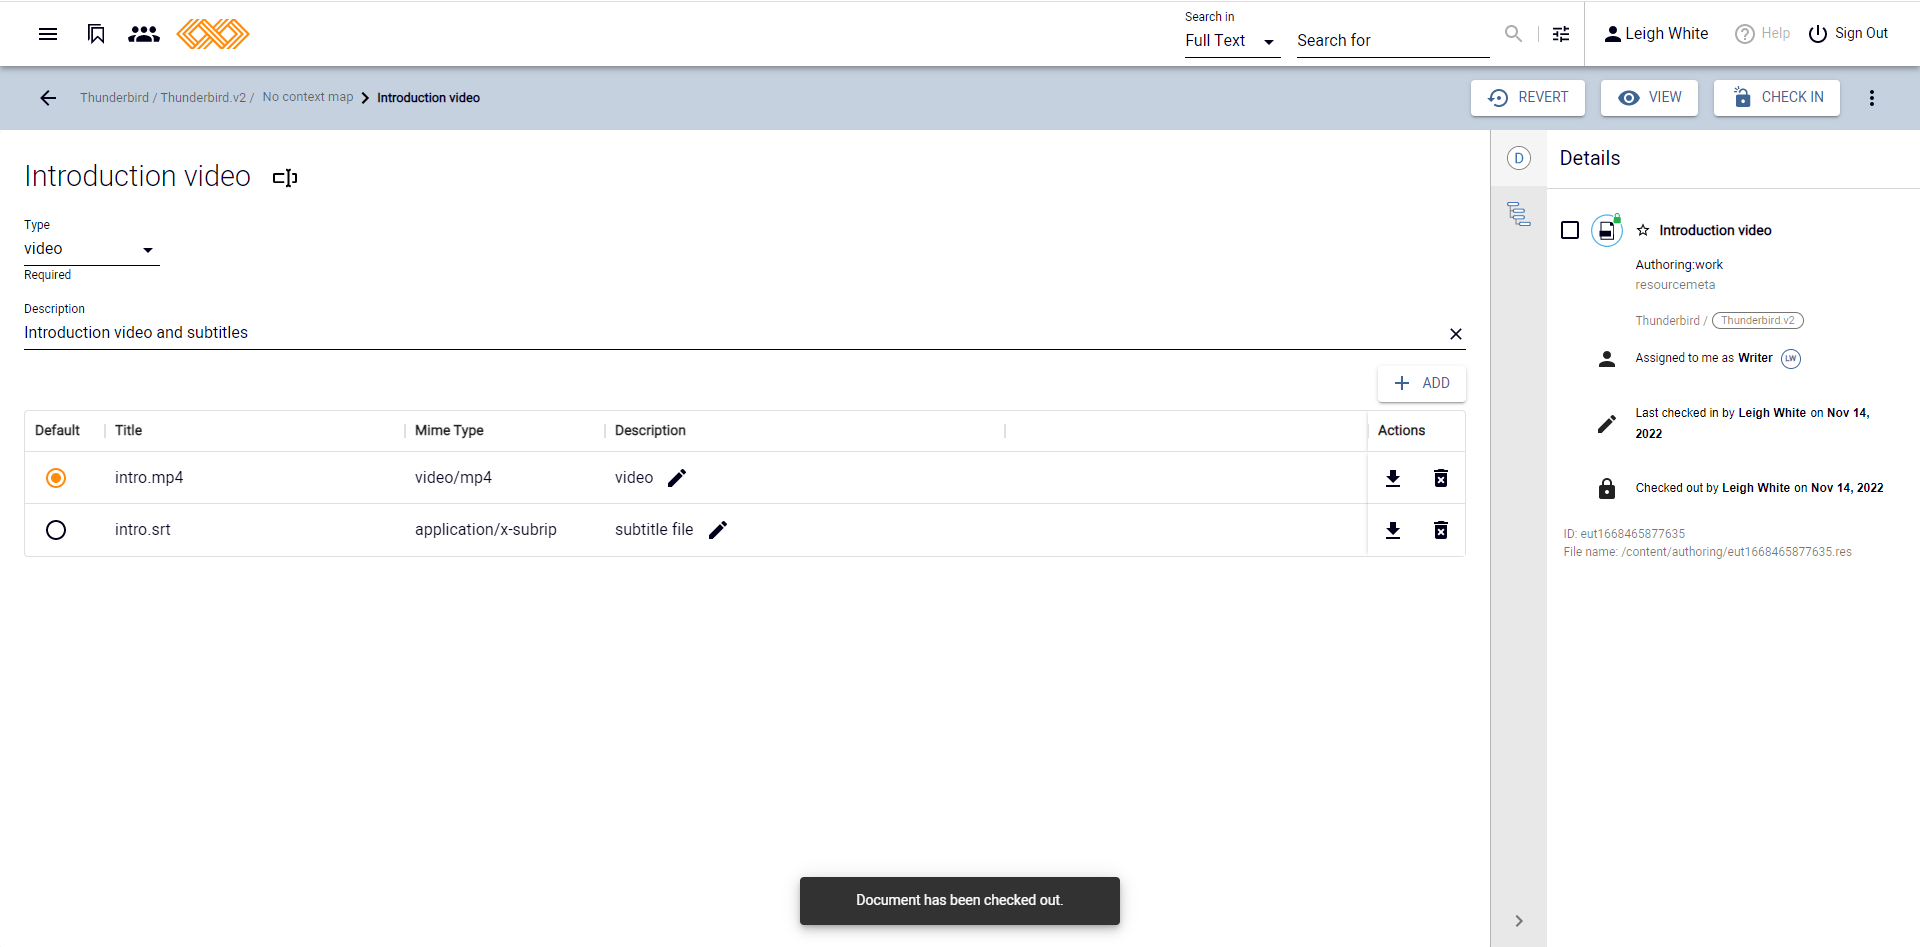The height and width of the screenshot is (947, 1920).
Task: Download the intro.mp4 file
Action: [1392, 478]
